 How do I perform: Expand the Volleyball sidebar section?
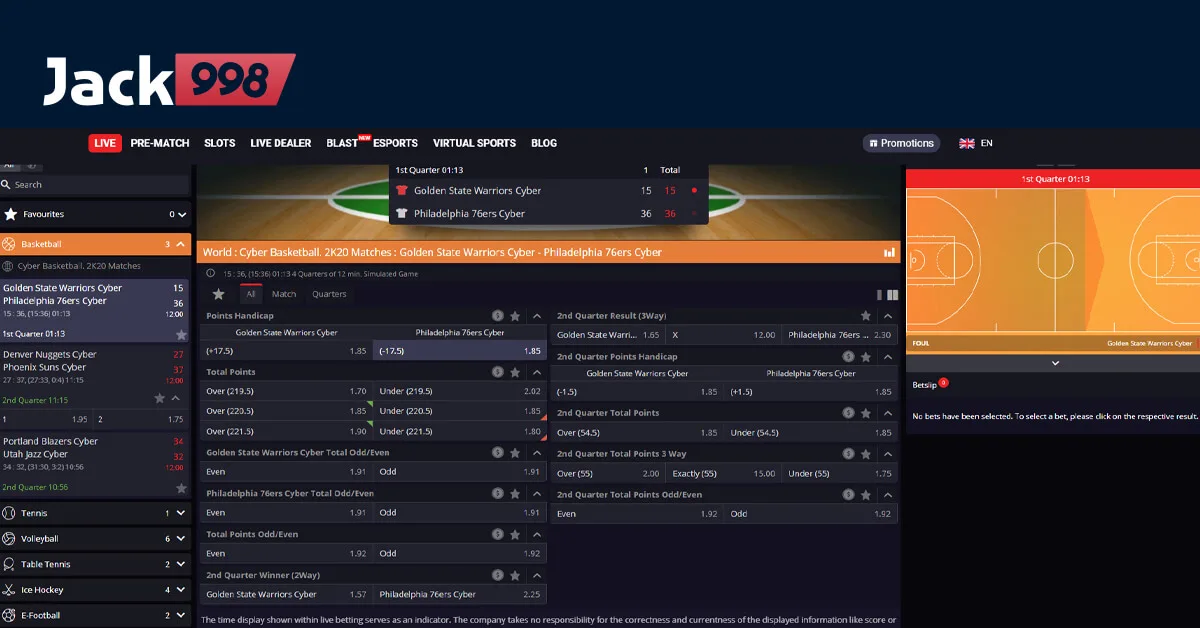(180, 538)
